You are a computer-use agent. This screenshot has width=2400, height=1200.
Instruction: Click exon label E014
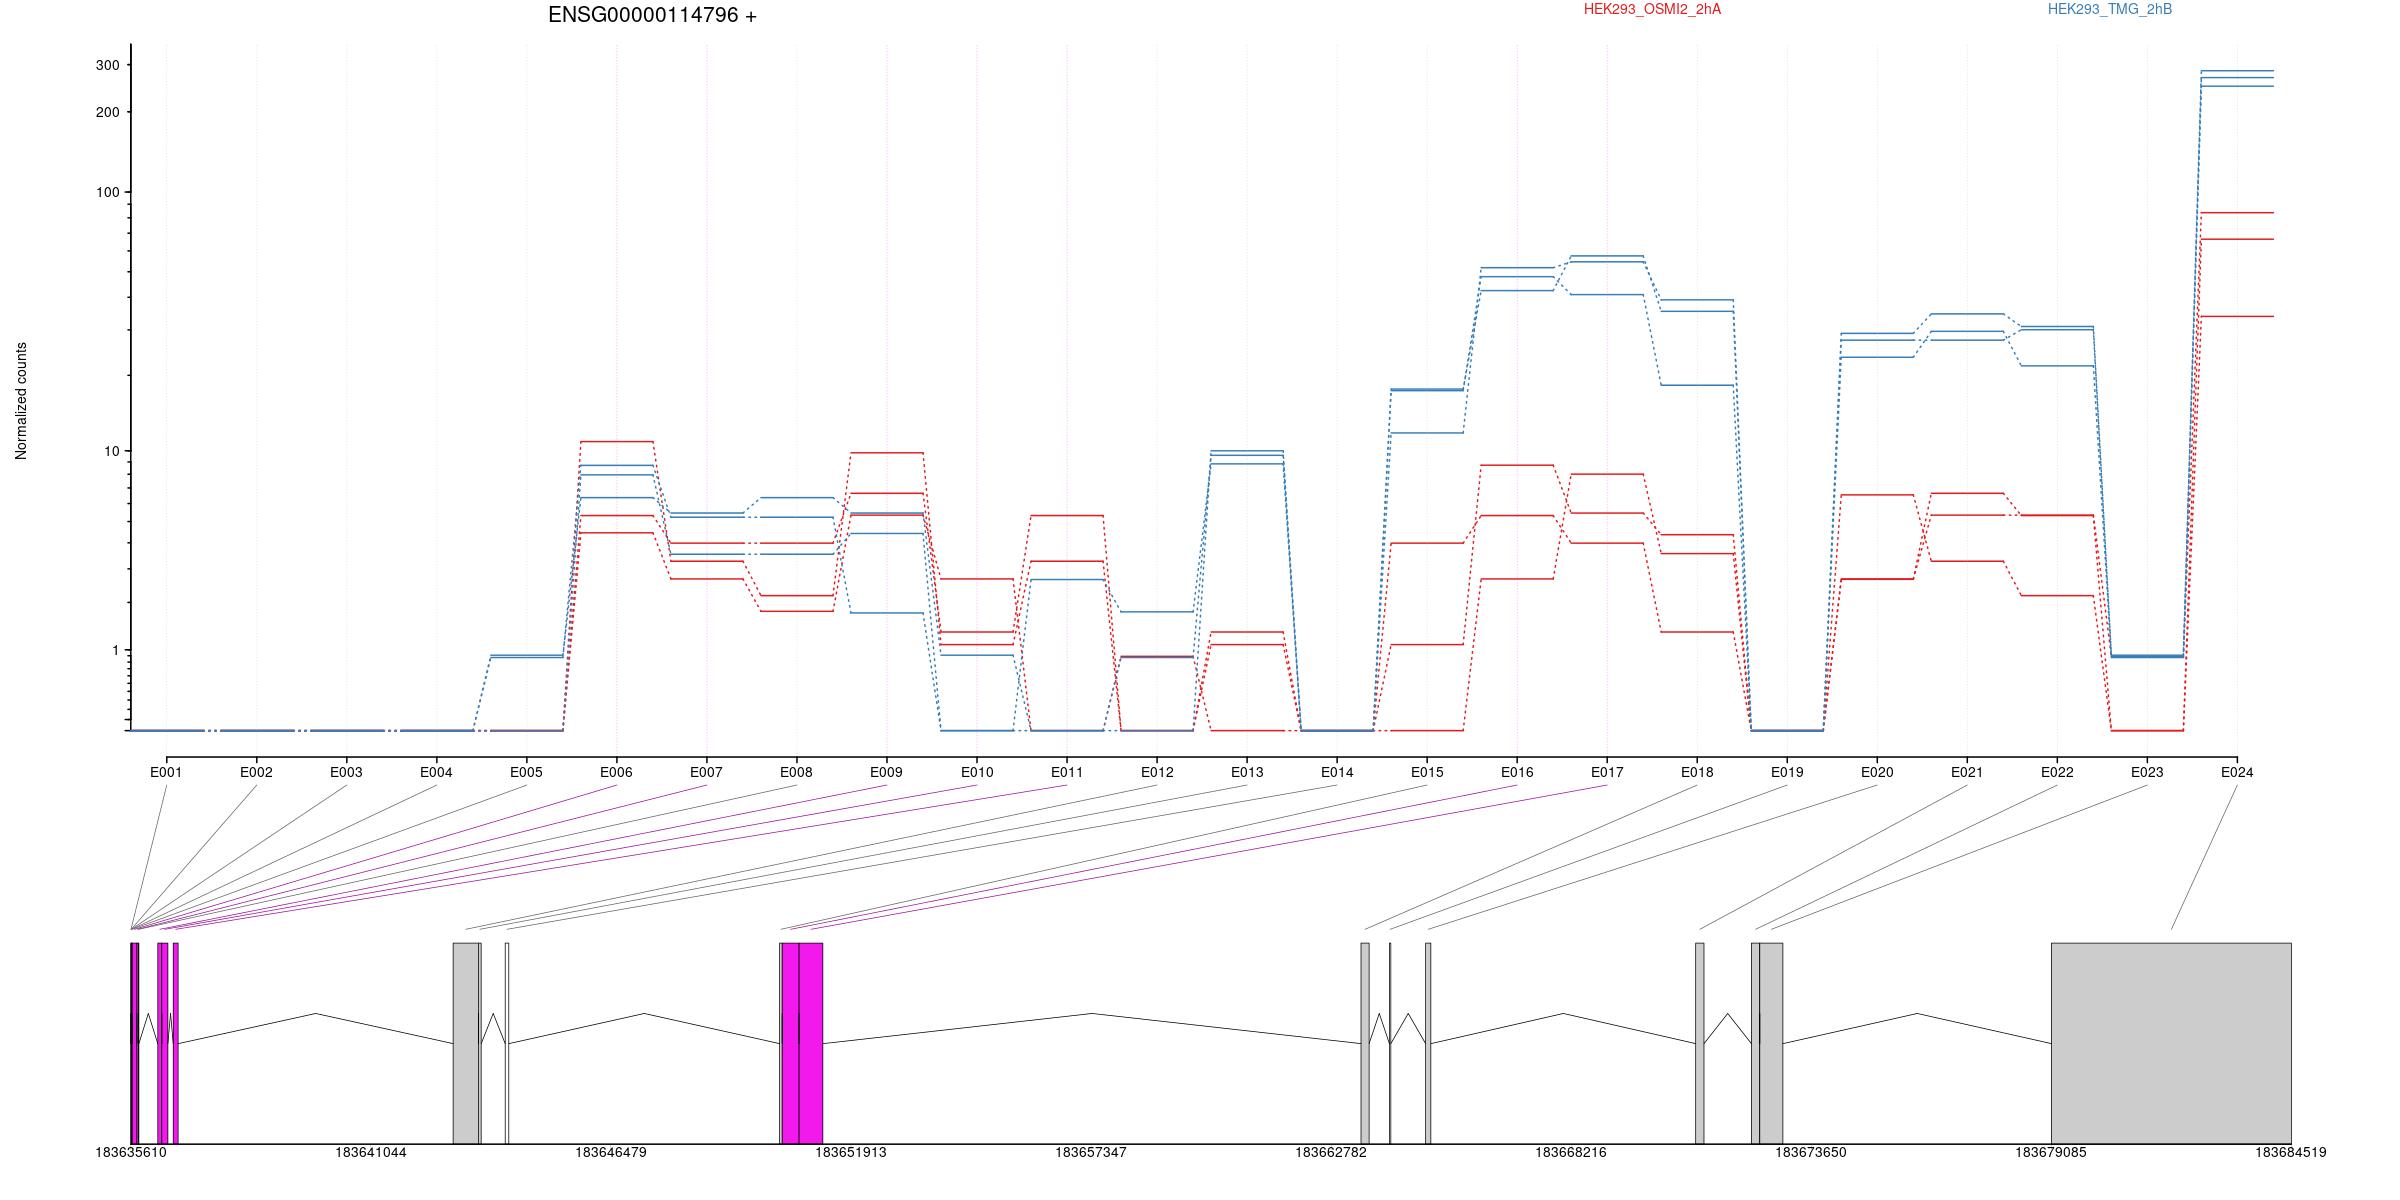pos(1337,772)
